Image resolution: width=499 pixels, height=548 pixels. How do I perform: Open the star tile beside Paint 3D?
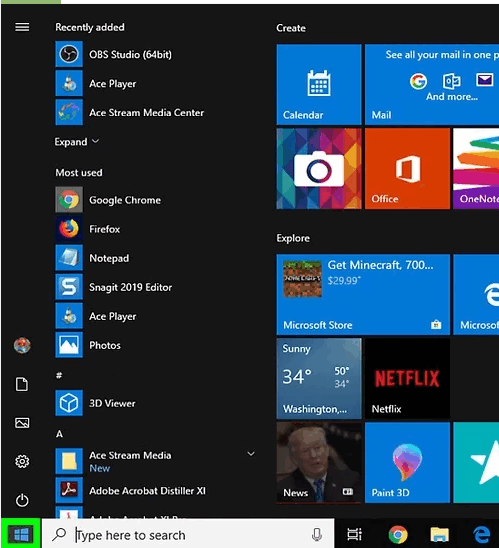click(x=476, y=462)
